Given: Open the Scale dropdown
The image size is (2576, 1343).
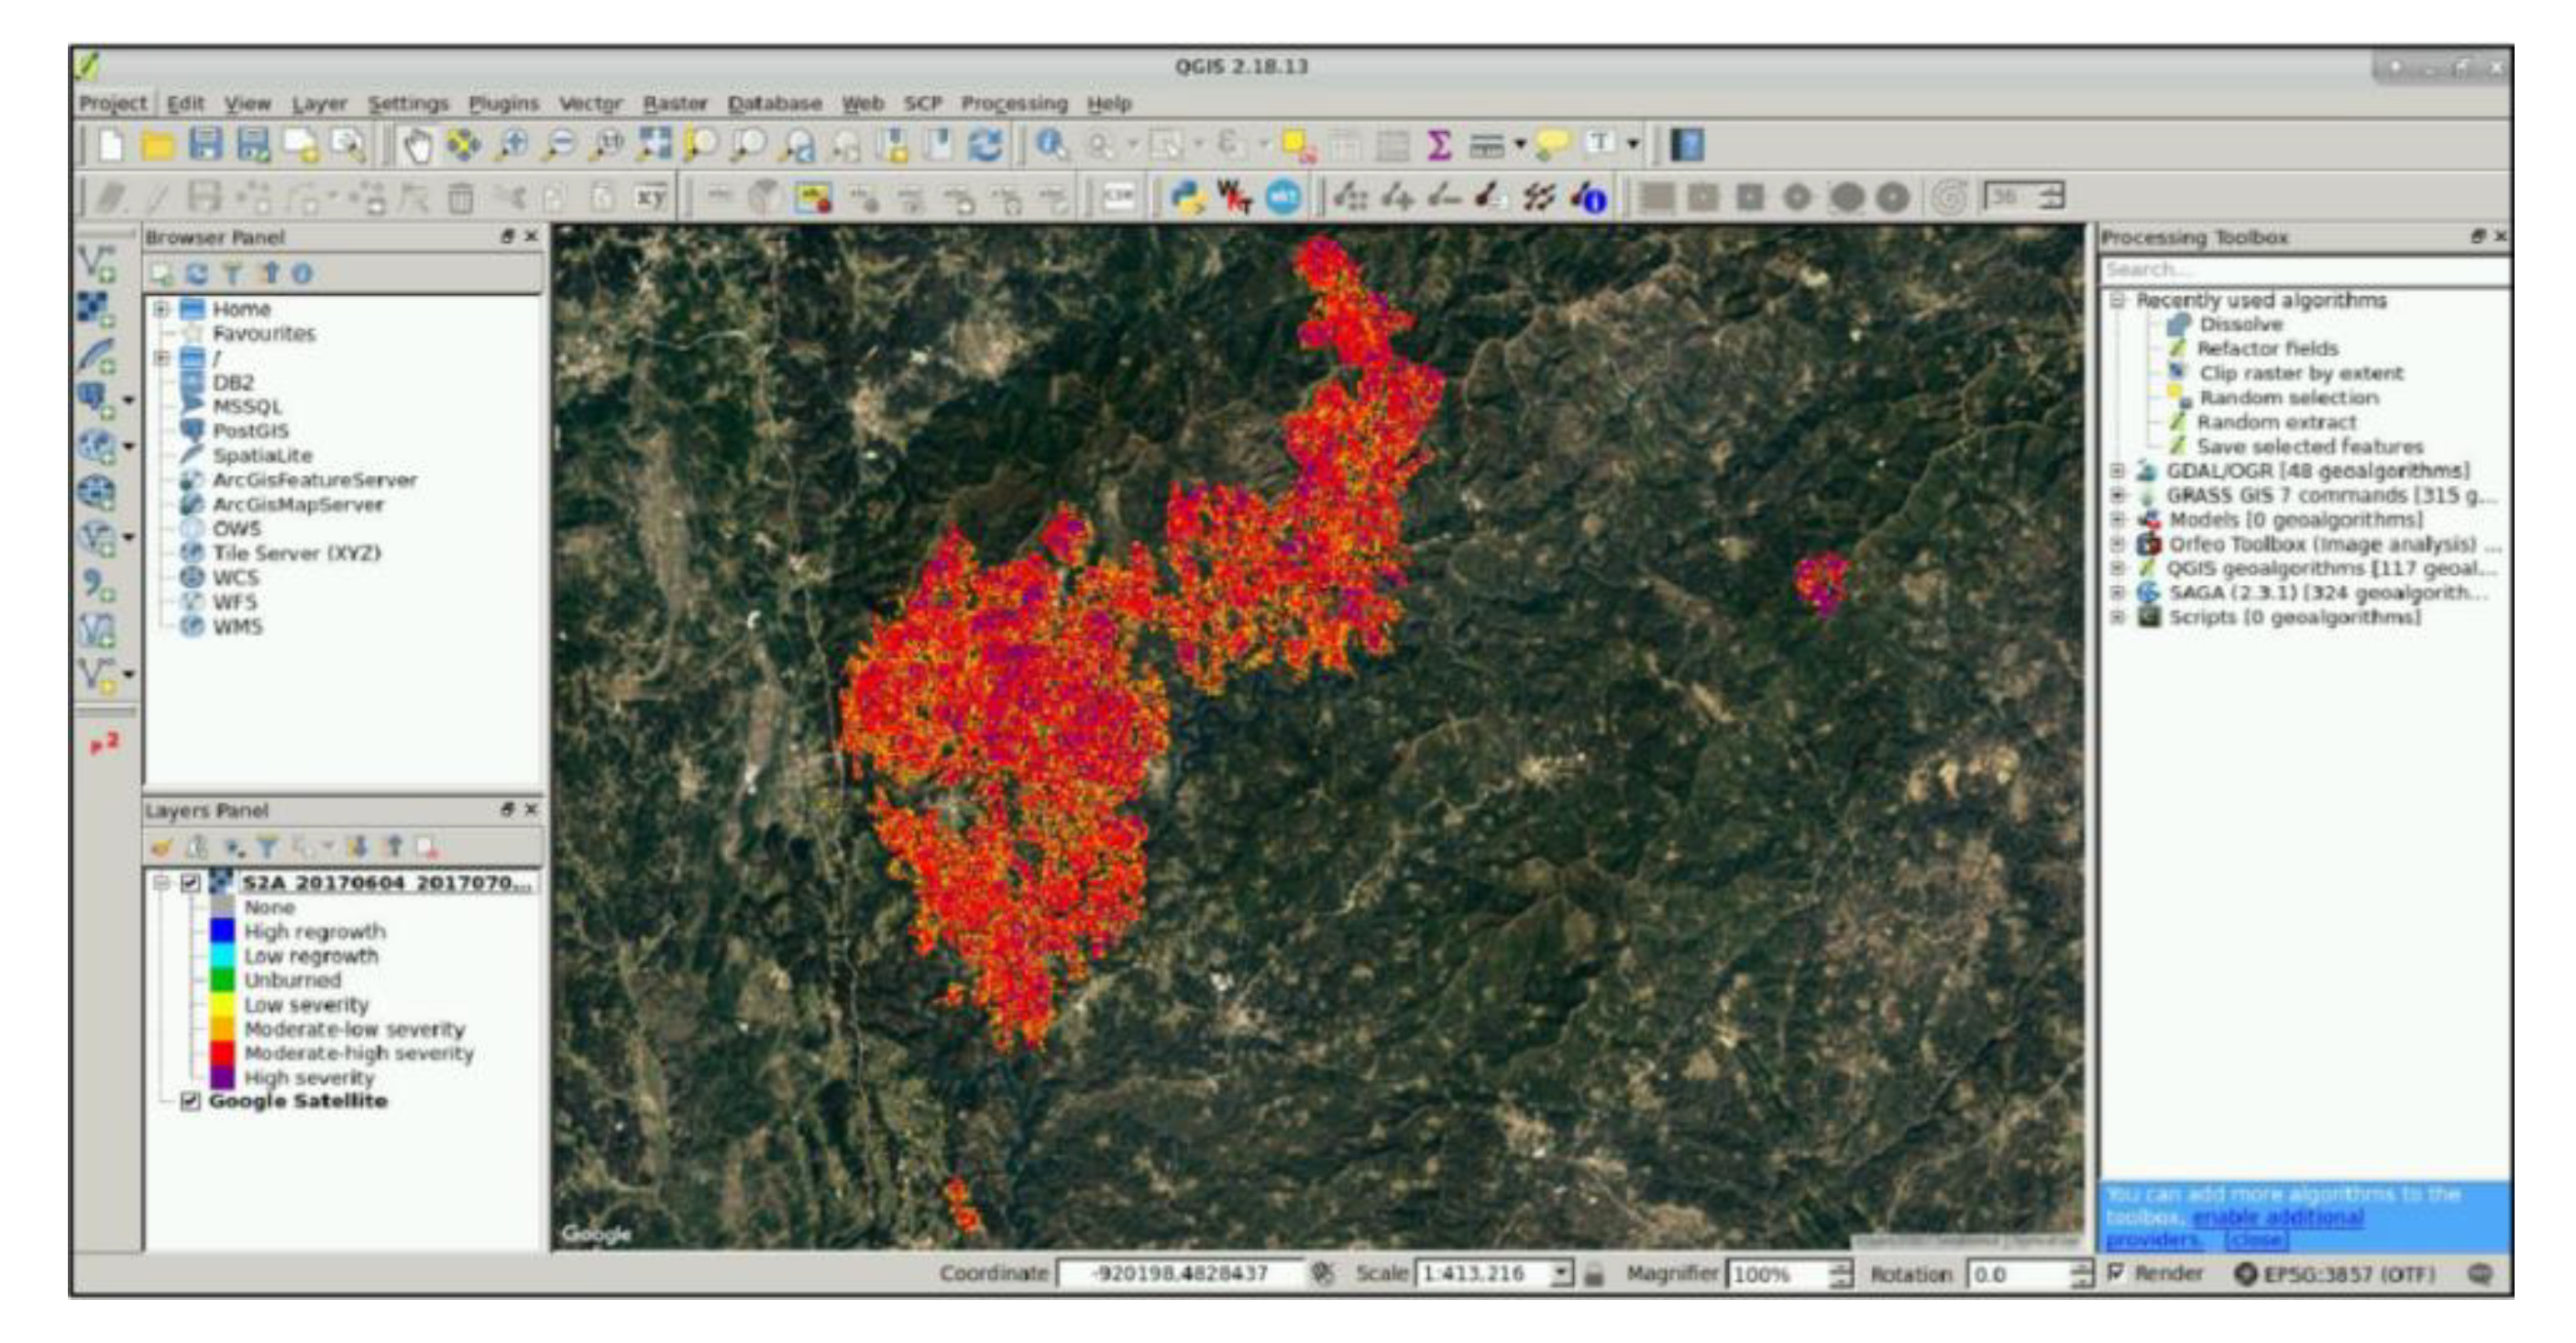Looking at the screenshot, I should coord(1561,1273).
